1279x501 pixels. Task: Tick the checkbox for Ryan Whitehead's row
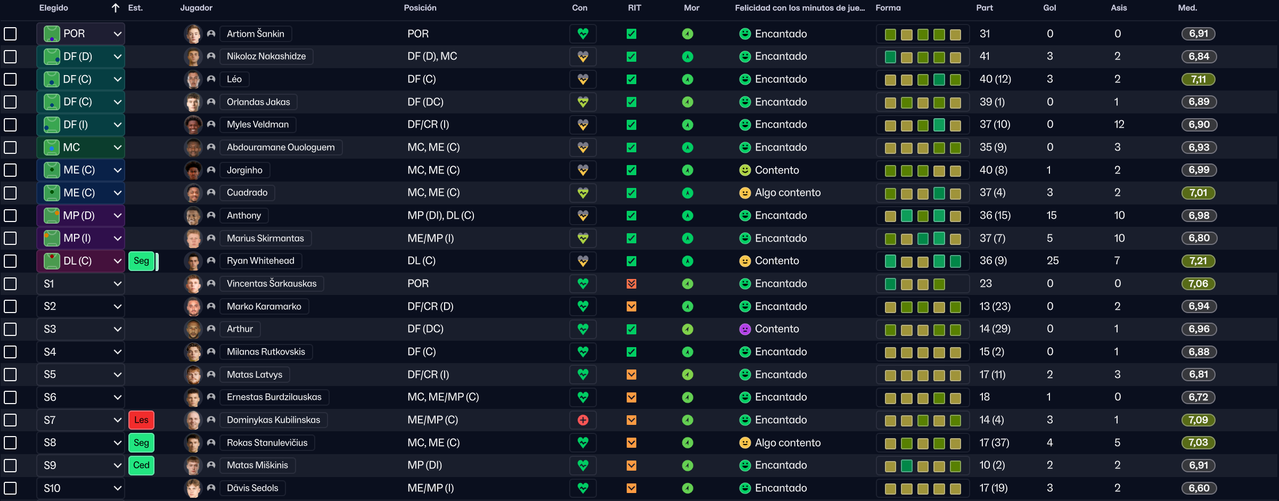click(x=10, y=261)
